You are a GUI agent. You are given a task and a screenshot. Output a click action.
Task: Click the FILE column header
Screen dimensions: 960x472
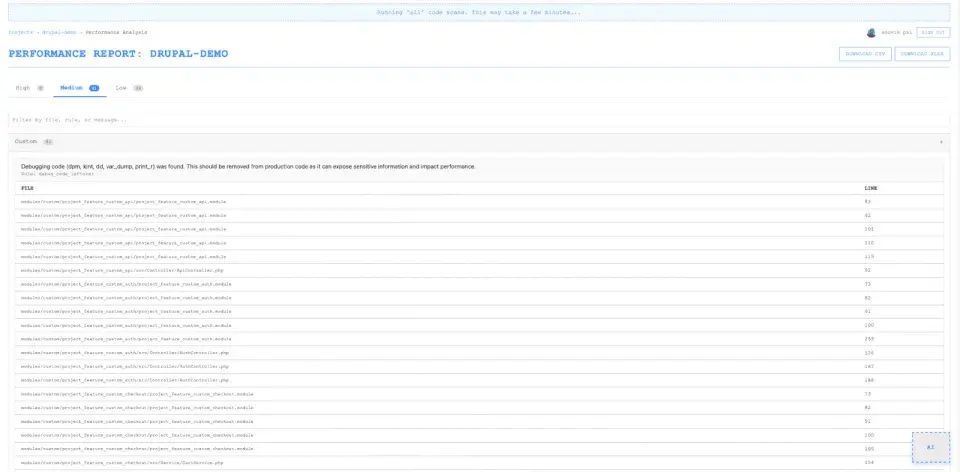pyautogui.click(x=28, y=188)
